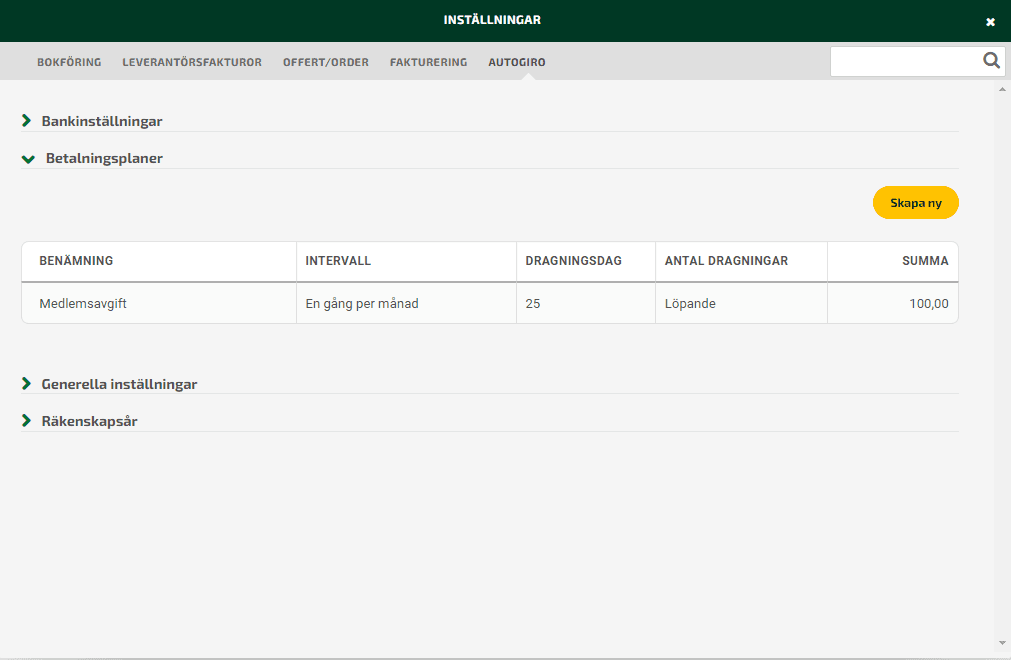Click the search magnifier icon
This screenshot has height=660, width=1011.
coord(991,61)
